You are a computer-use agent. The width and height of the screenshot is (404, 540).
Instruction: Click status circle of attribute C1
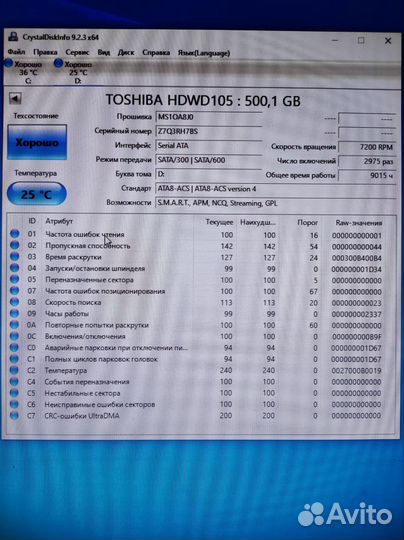point(14,359)
